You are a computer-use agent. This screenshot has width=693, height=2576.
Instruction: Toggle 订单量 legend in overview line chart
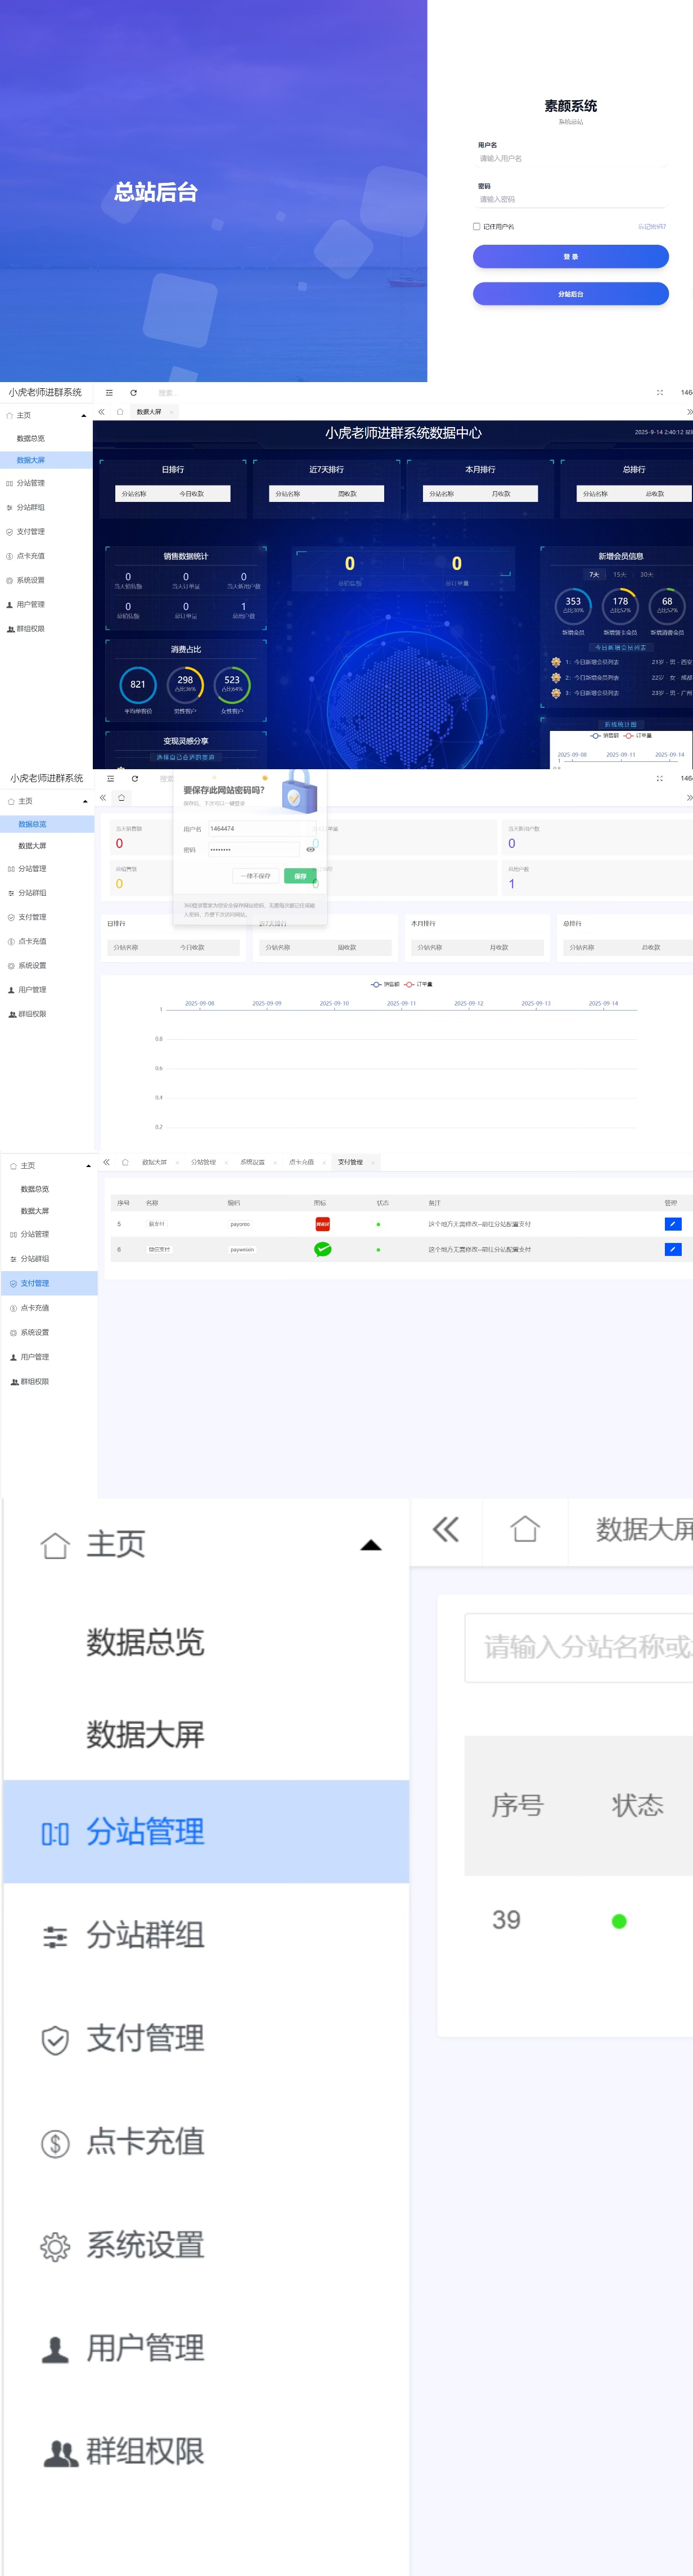tap(418, 984)
